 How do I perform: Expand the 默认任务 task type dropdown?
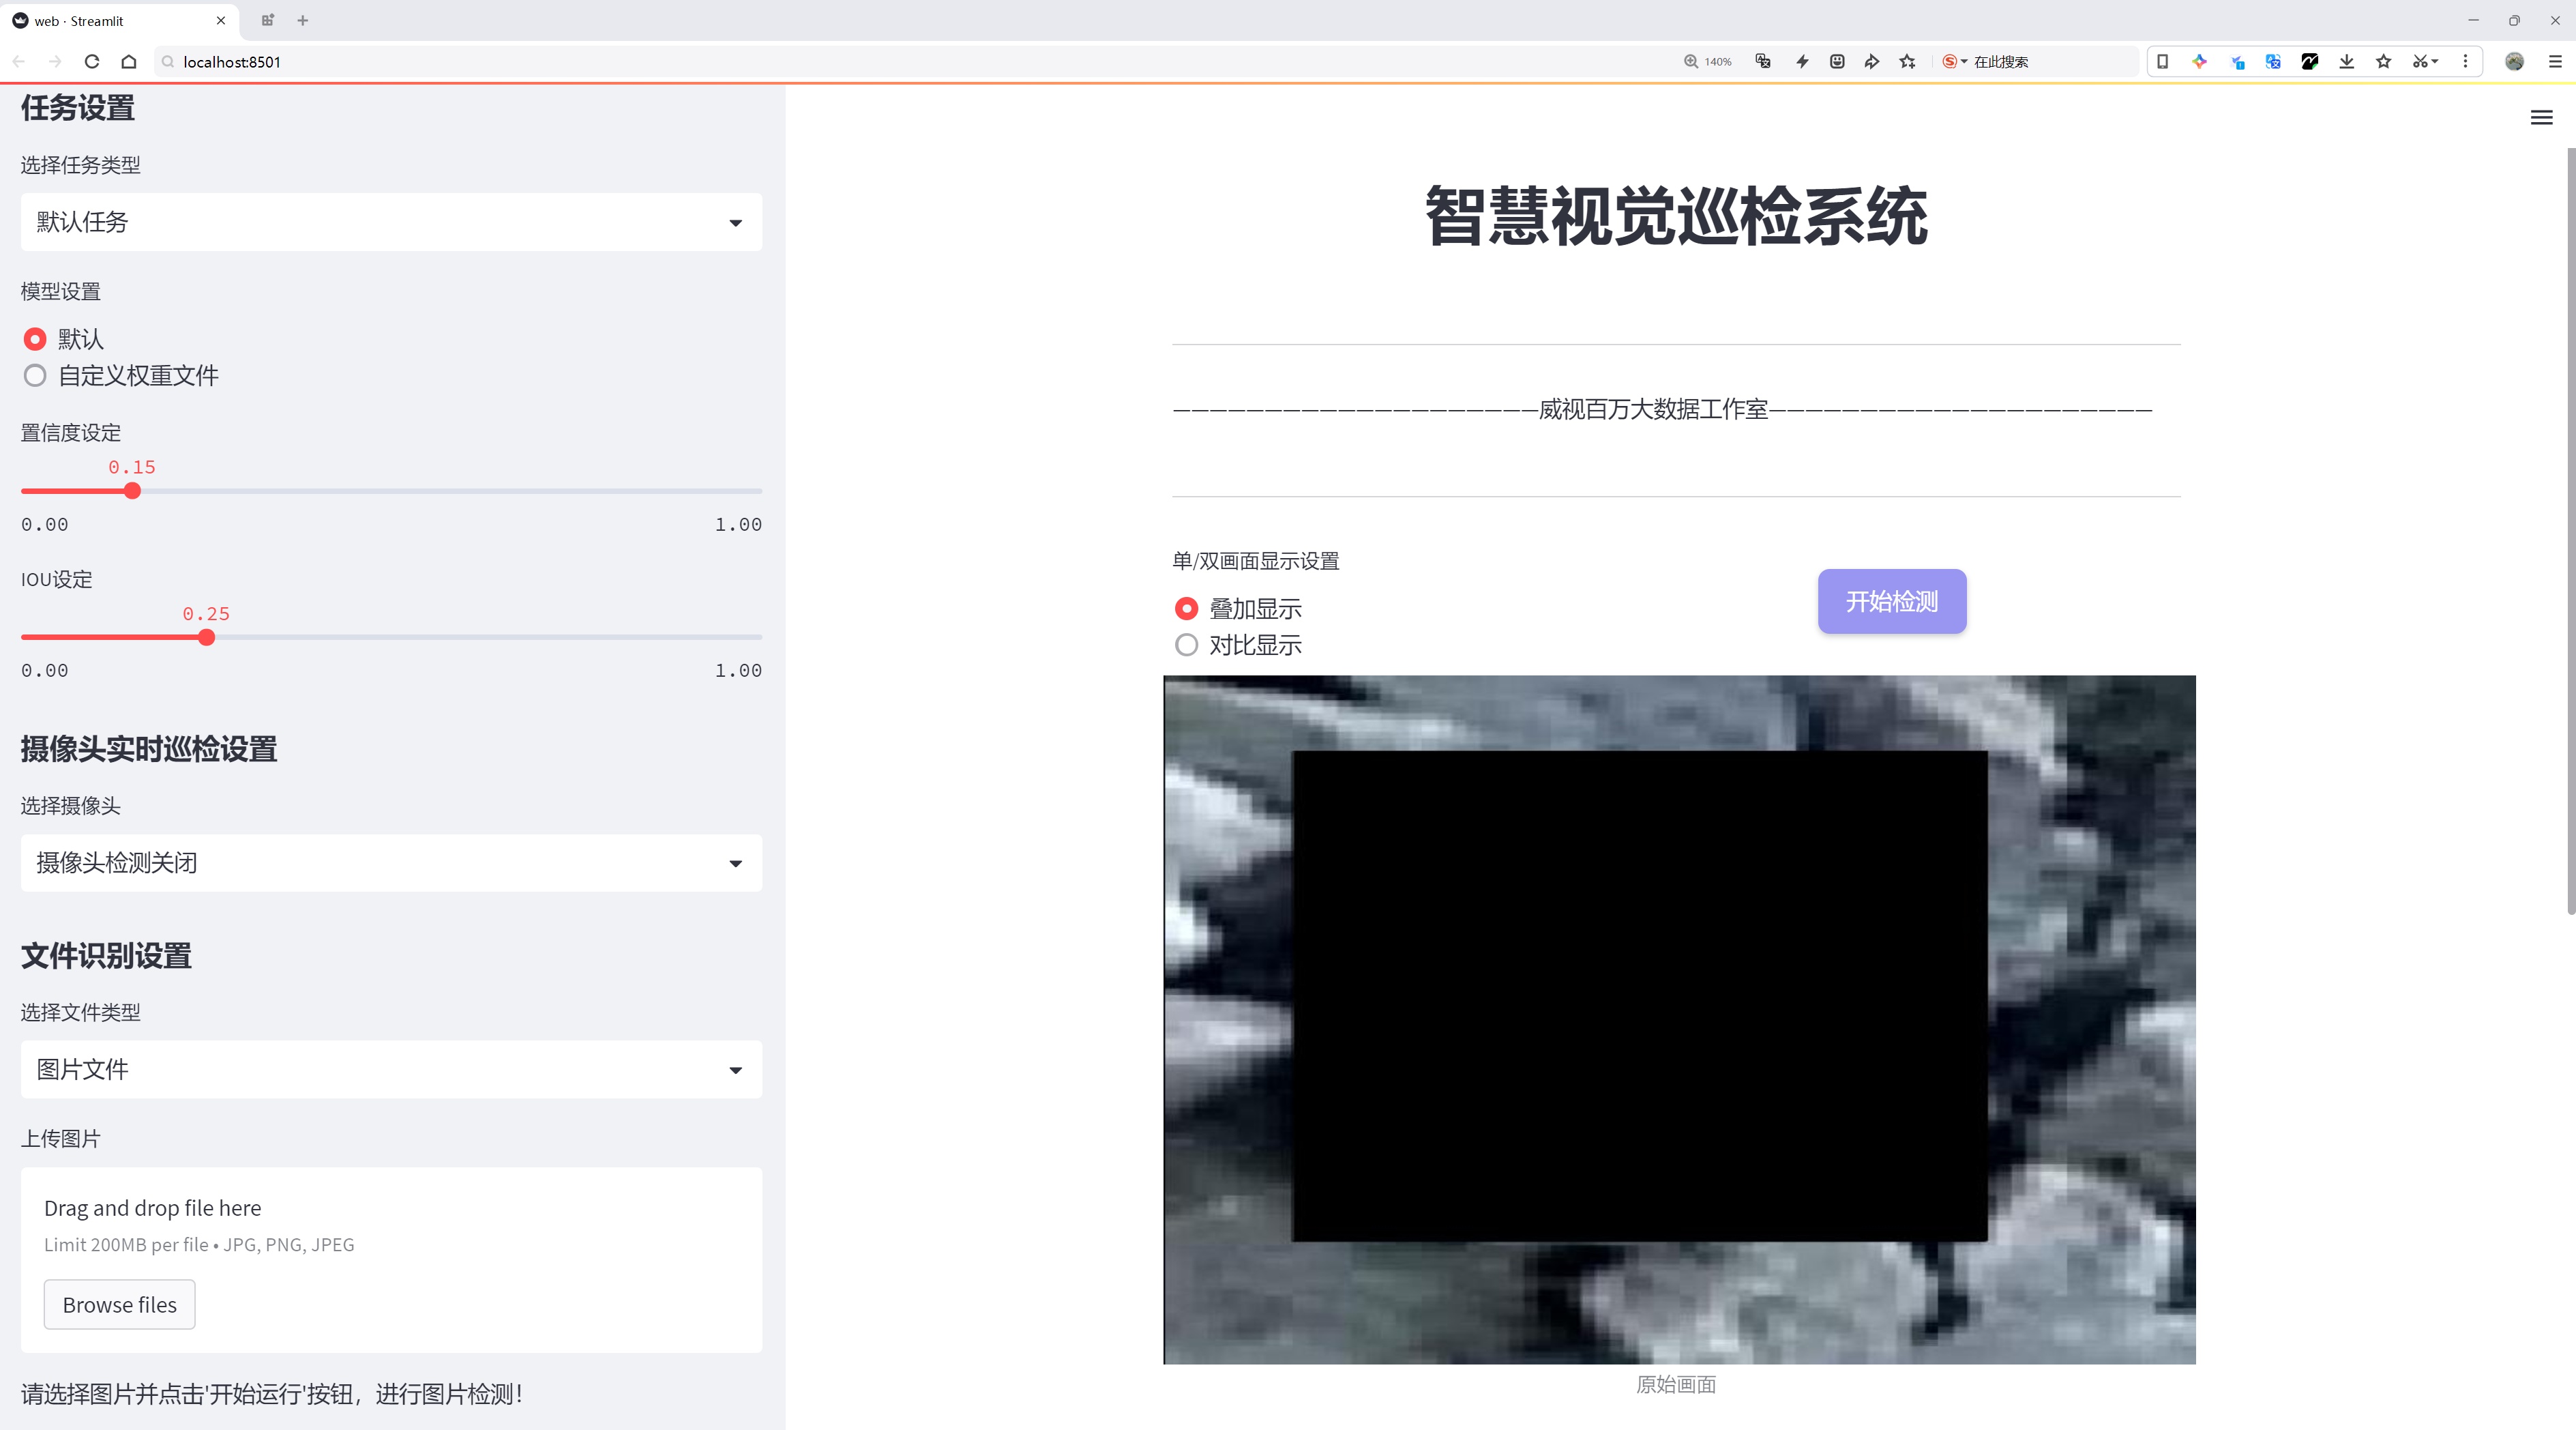(391, 222)
